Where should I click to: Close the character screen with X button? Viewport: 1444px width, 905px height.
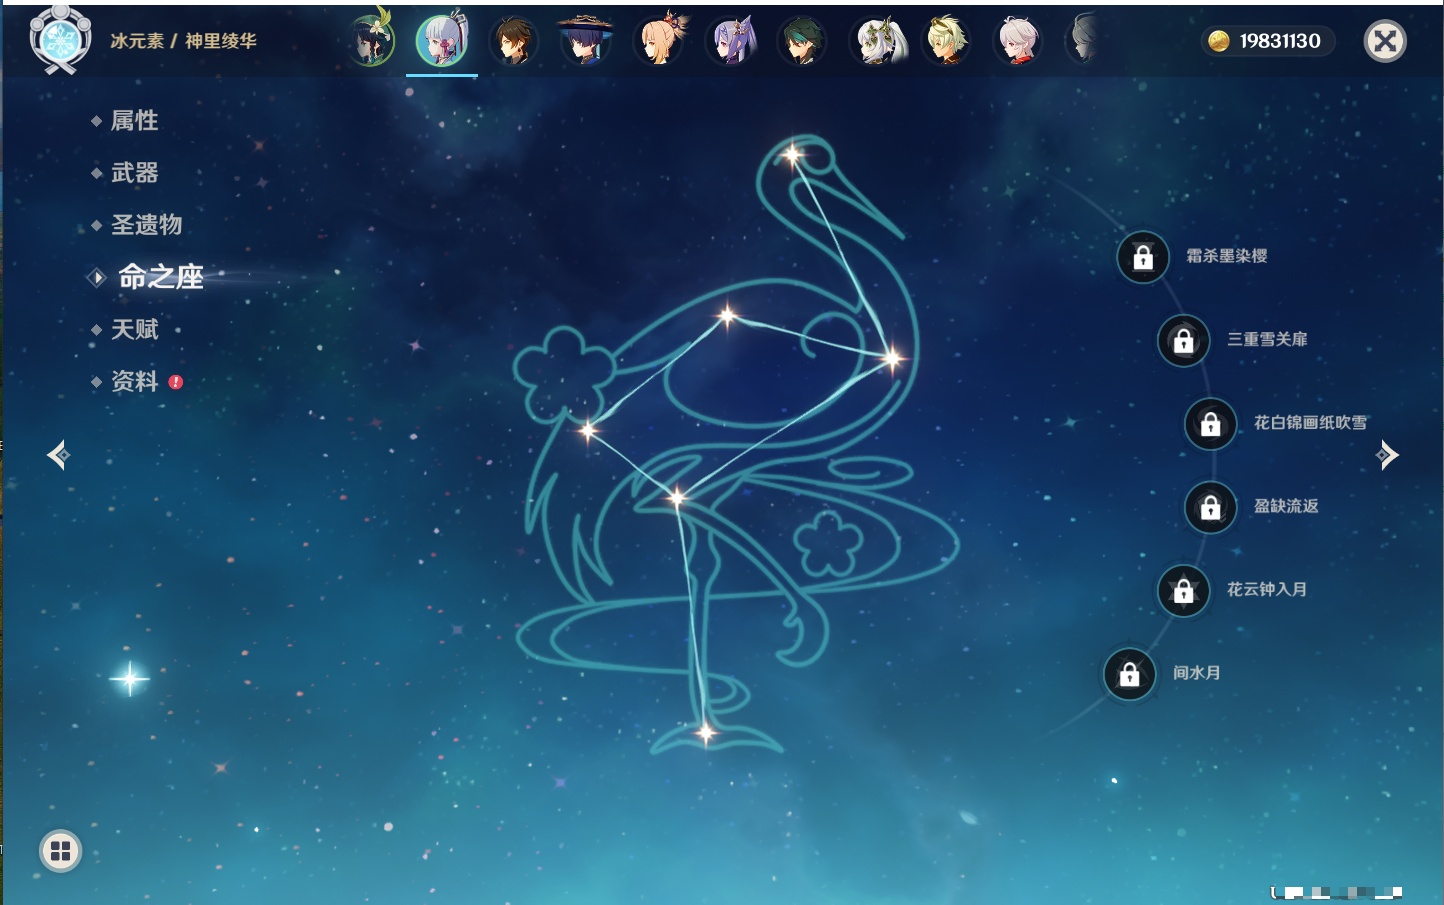click(1385, 41)
